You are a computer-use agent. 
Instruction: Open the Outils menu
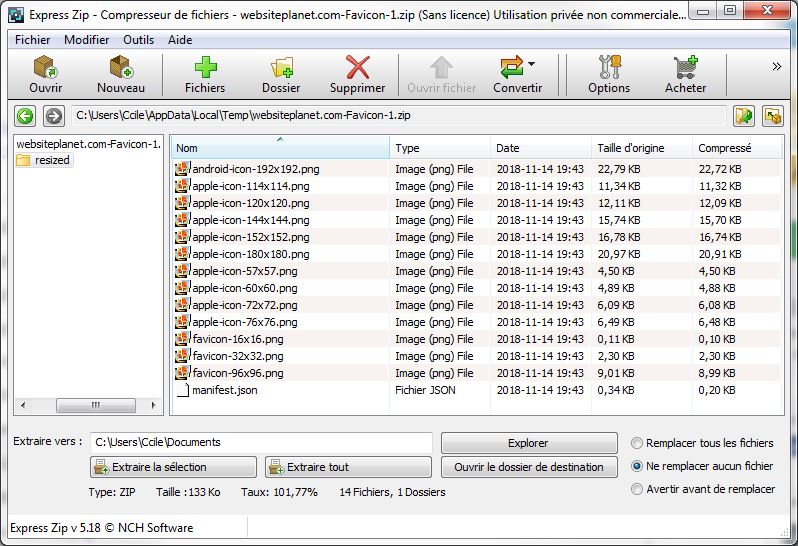click(138, 40)
